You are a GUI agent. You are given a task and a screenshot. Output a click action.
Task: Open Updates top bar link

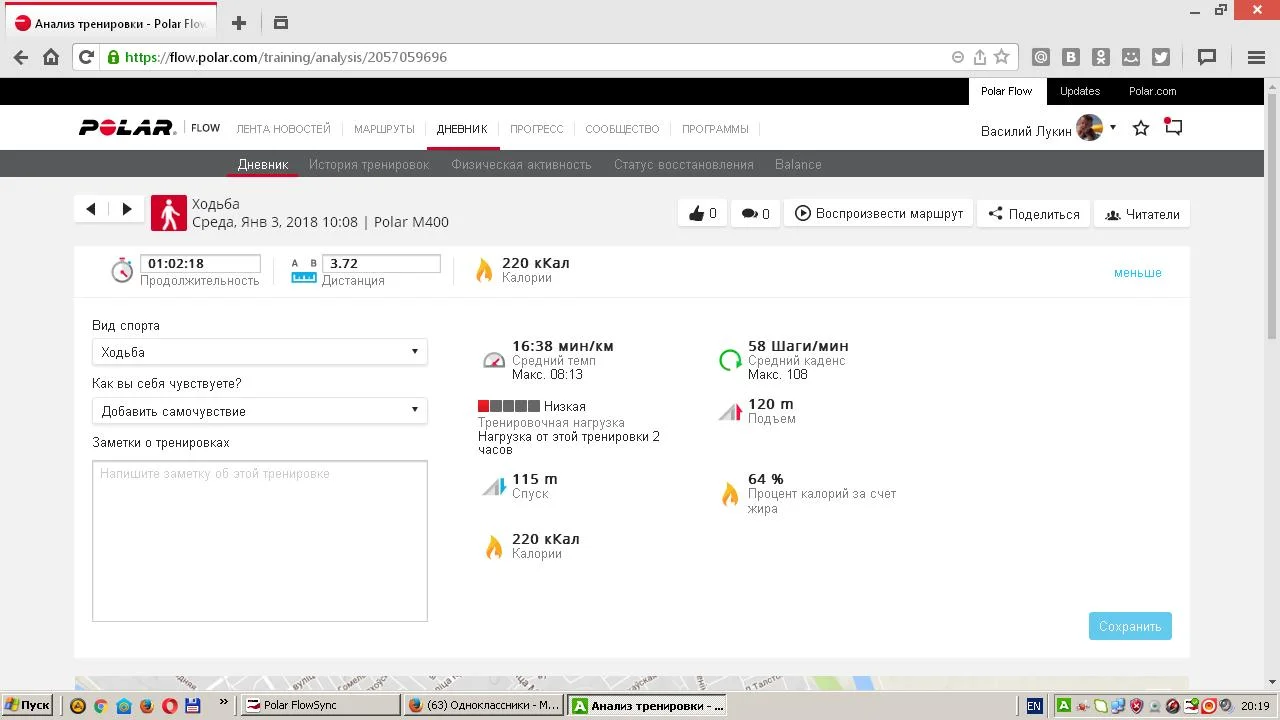click(x=1080, y=91)
